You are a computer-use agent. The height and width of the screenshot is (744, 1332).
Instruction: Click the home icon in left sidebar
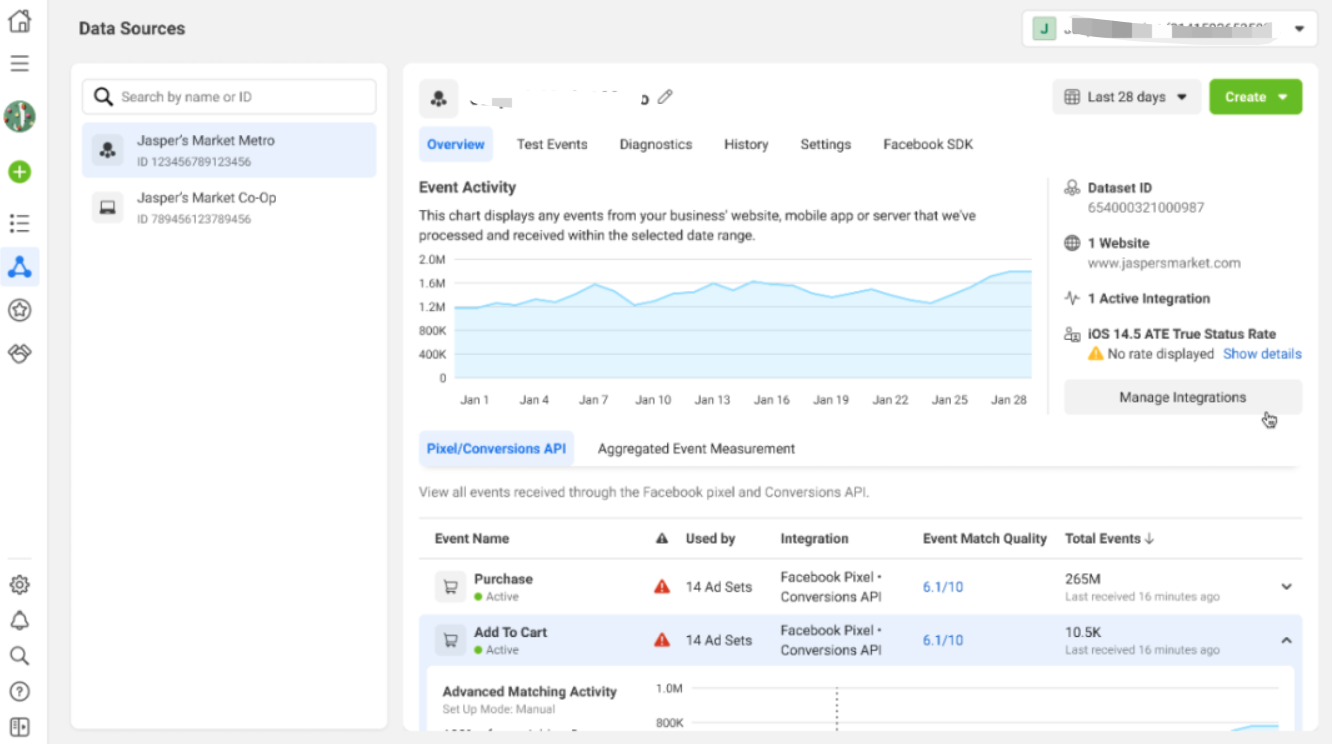tap(20, 21)
